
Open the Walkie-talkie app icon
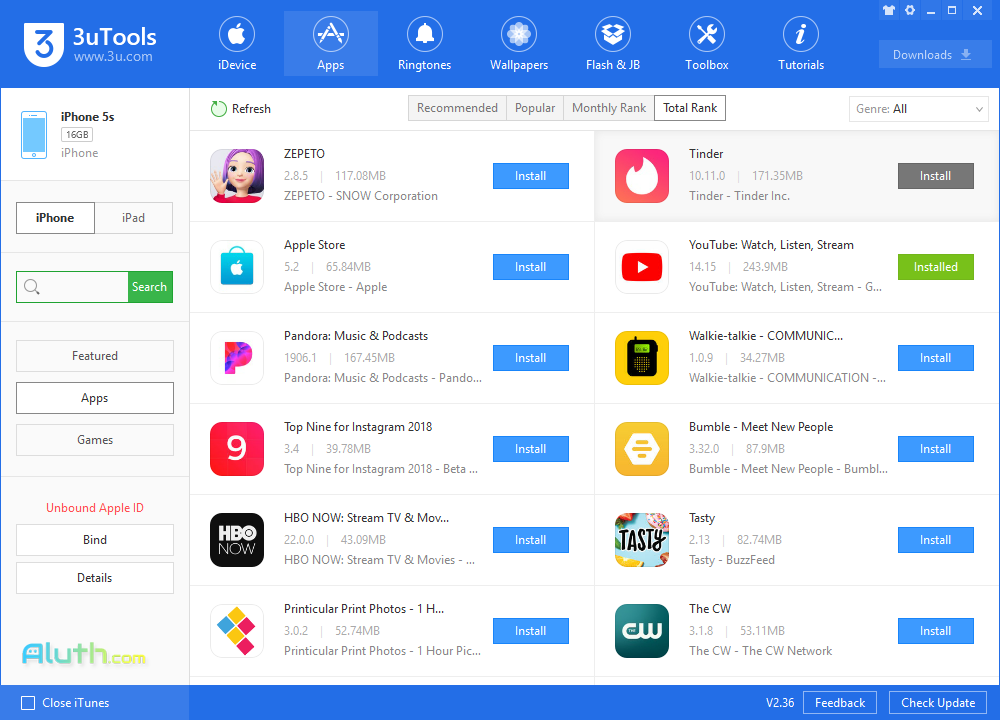(642, 358)
